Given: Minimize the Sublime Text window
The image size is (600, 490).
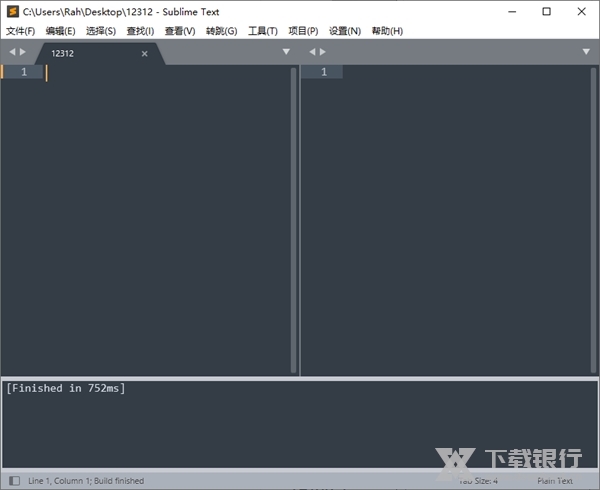Looking at the screenshot, I should coord(512,12).
